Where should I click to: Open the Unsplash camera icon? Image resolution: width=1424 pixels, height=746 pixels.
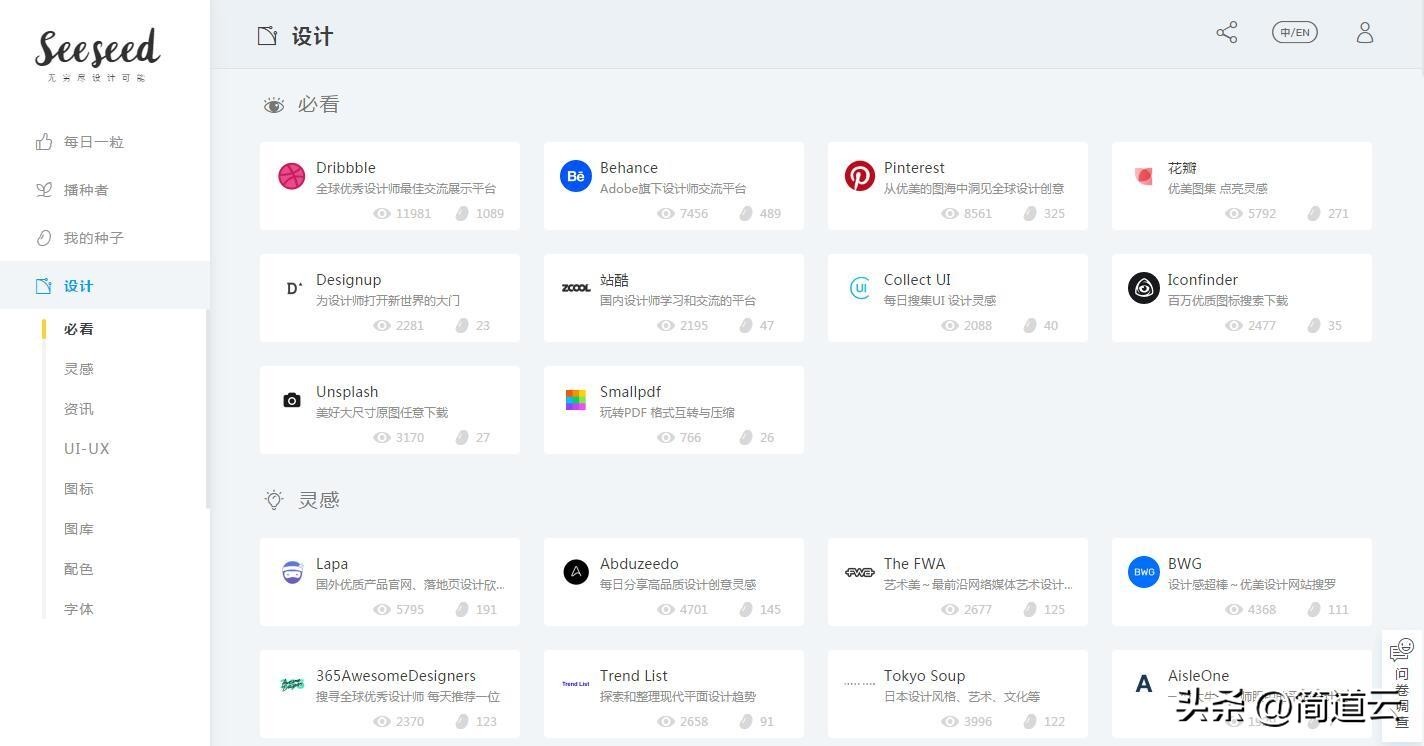[291, 401]
